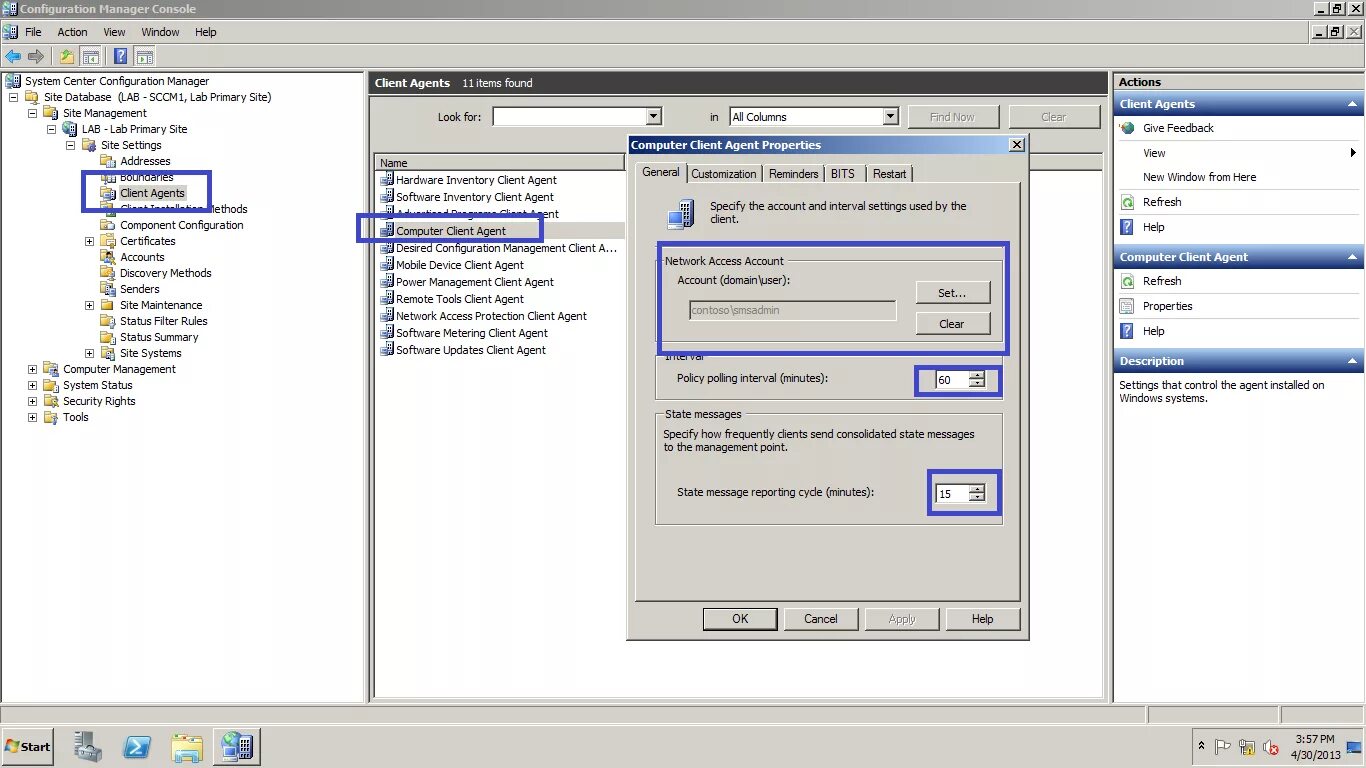Screen dimensions: 1366x768
Task: Expand the Tools tree node
Action: pos(32,417)
